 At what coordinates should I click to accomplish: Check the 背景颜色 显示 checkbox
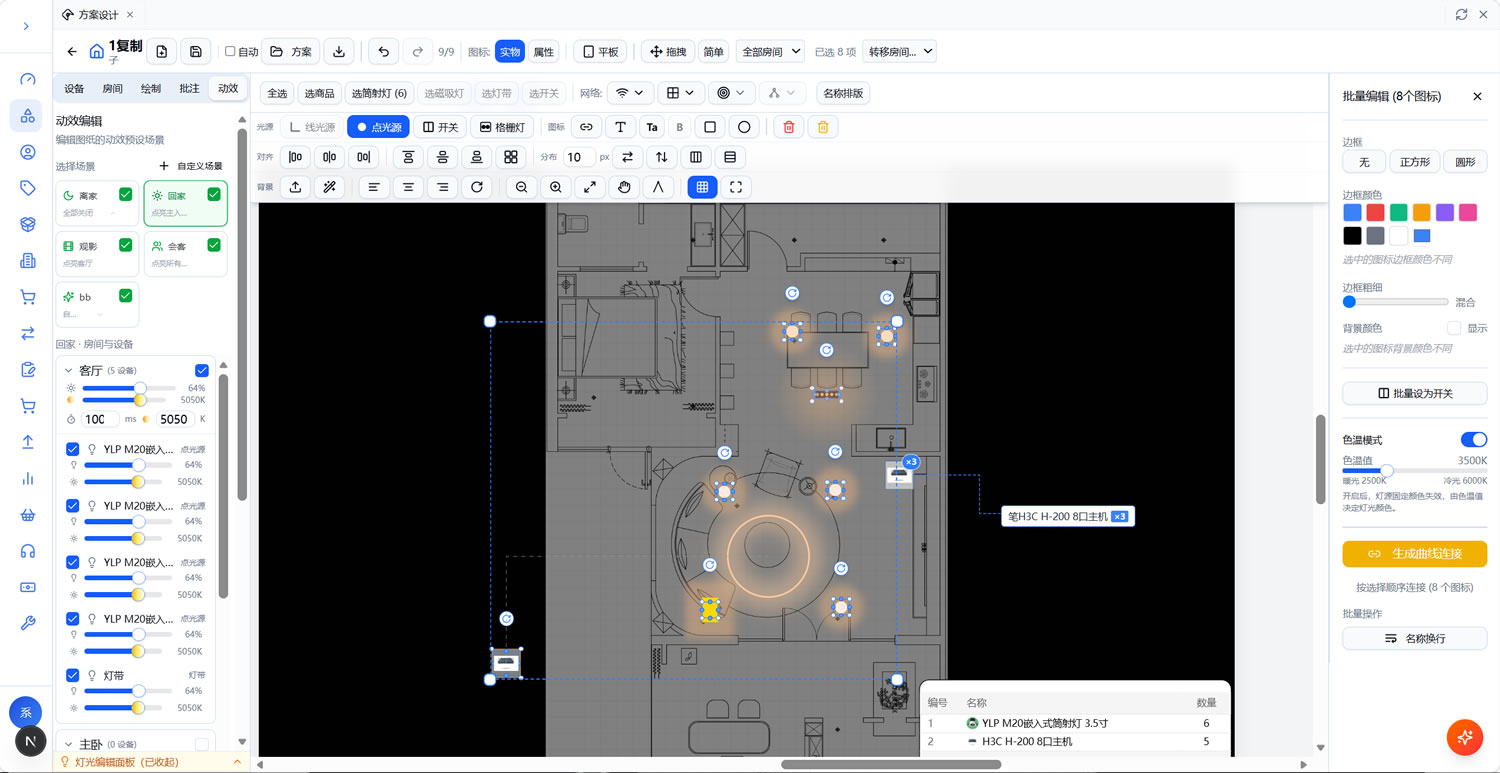coord(1453,328)
